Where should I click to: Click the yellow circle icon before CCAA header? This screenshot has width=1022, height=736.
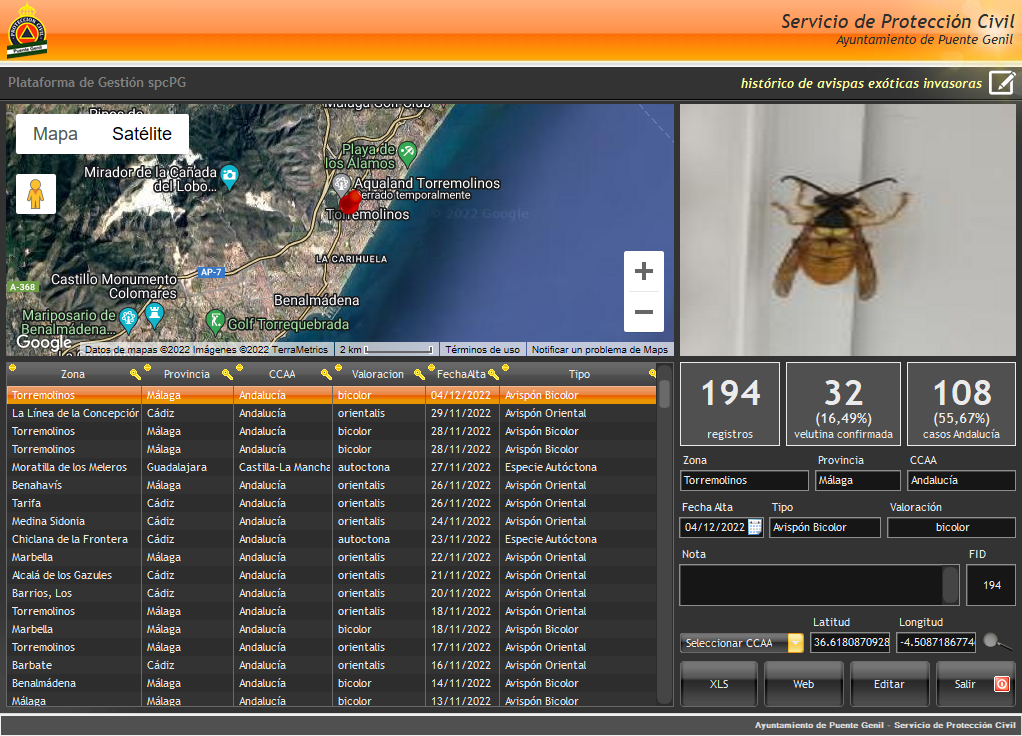pyautogui.click(x=239, y=368)
